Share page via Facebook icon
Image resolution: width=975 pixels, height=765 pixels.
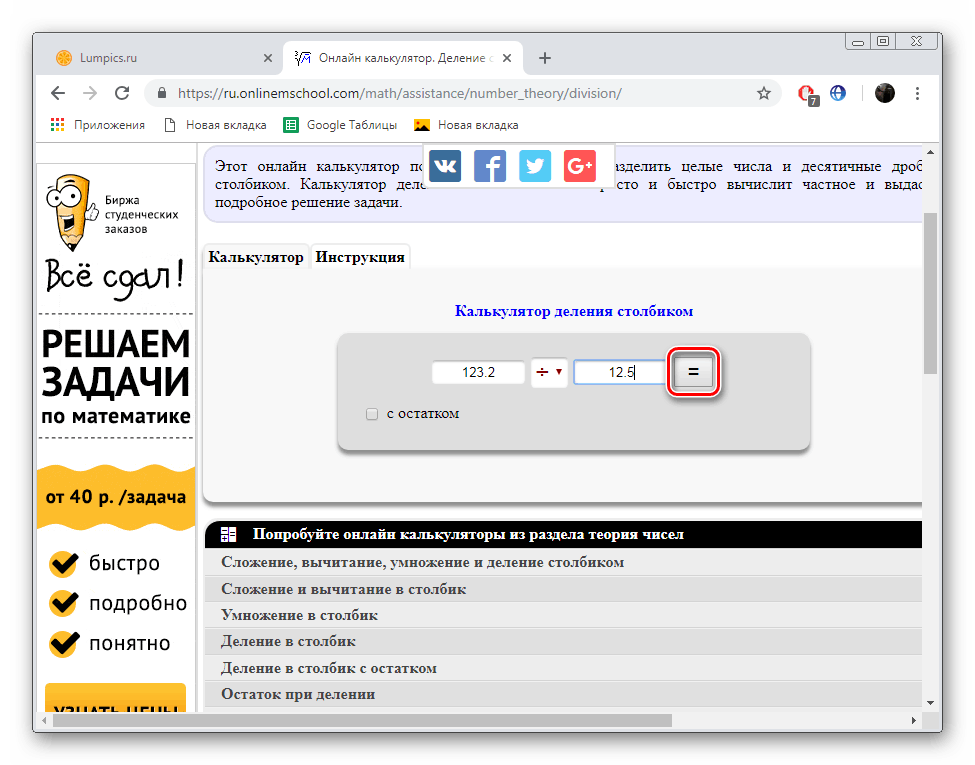[x=490, y=166]
